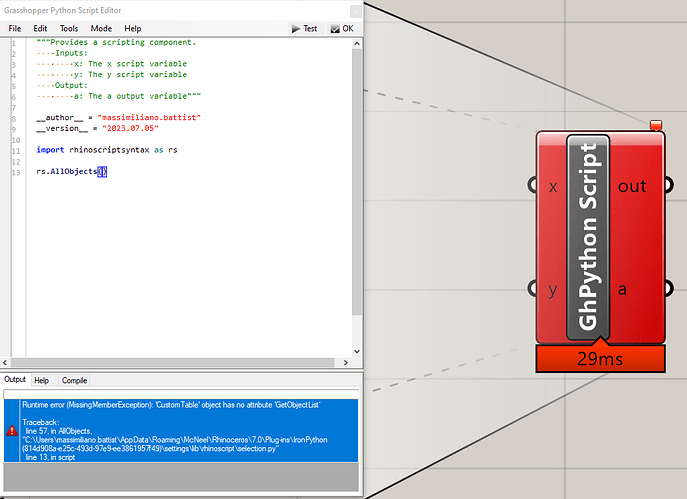Open the Edit menu
Screen dimensions: 687x499
tap(40, 28)
